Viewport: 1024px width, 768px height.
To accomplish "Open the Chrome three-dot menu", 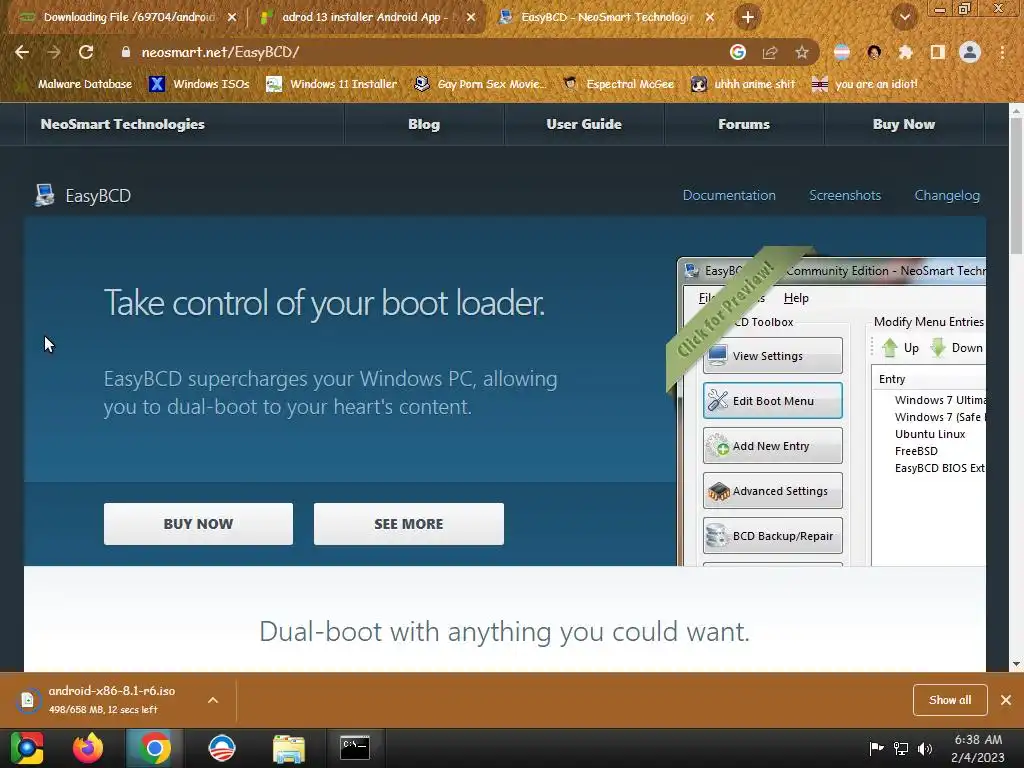I will tap(1002, 52).
